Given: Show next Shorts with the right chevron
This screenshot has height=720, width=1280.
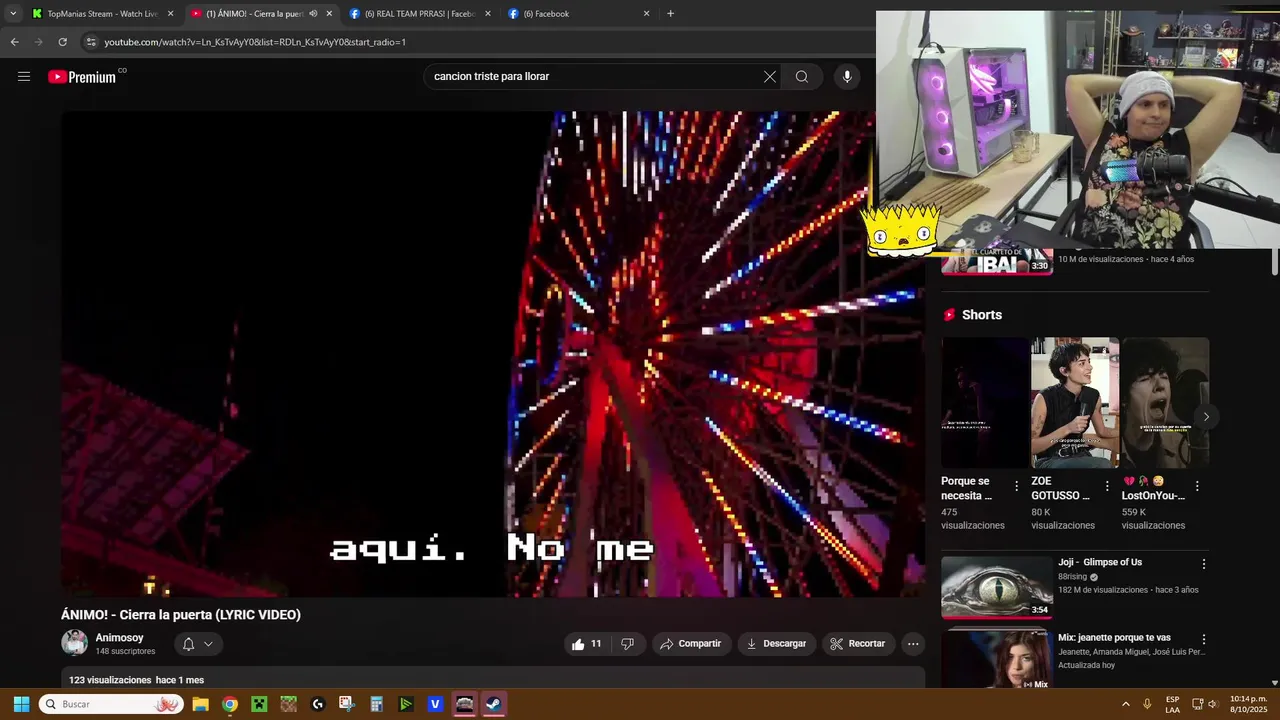Looking at the screenshot, I should point(1206,417).
